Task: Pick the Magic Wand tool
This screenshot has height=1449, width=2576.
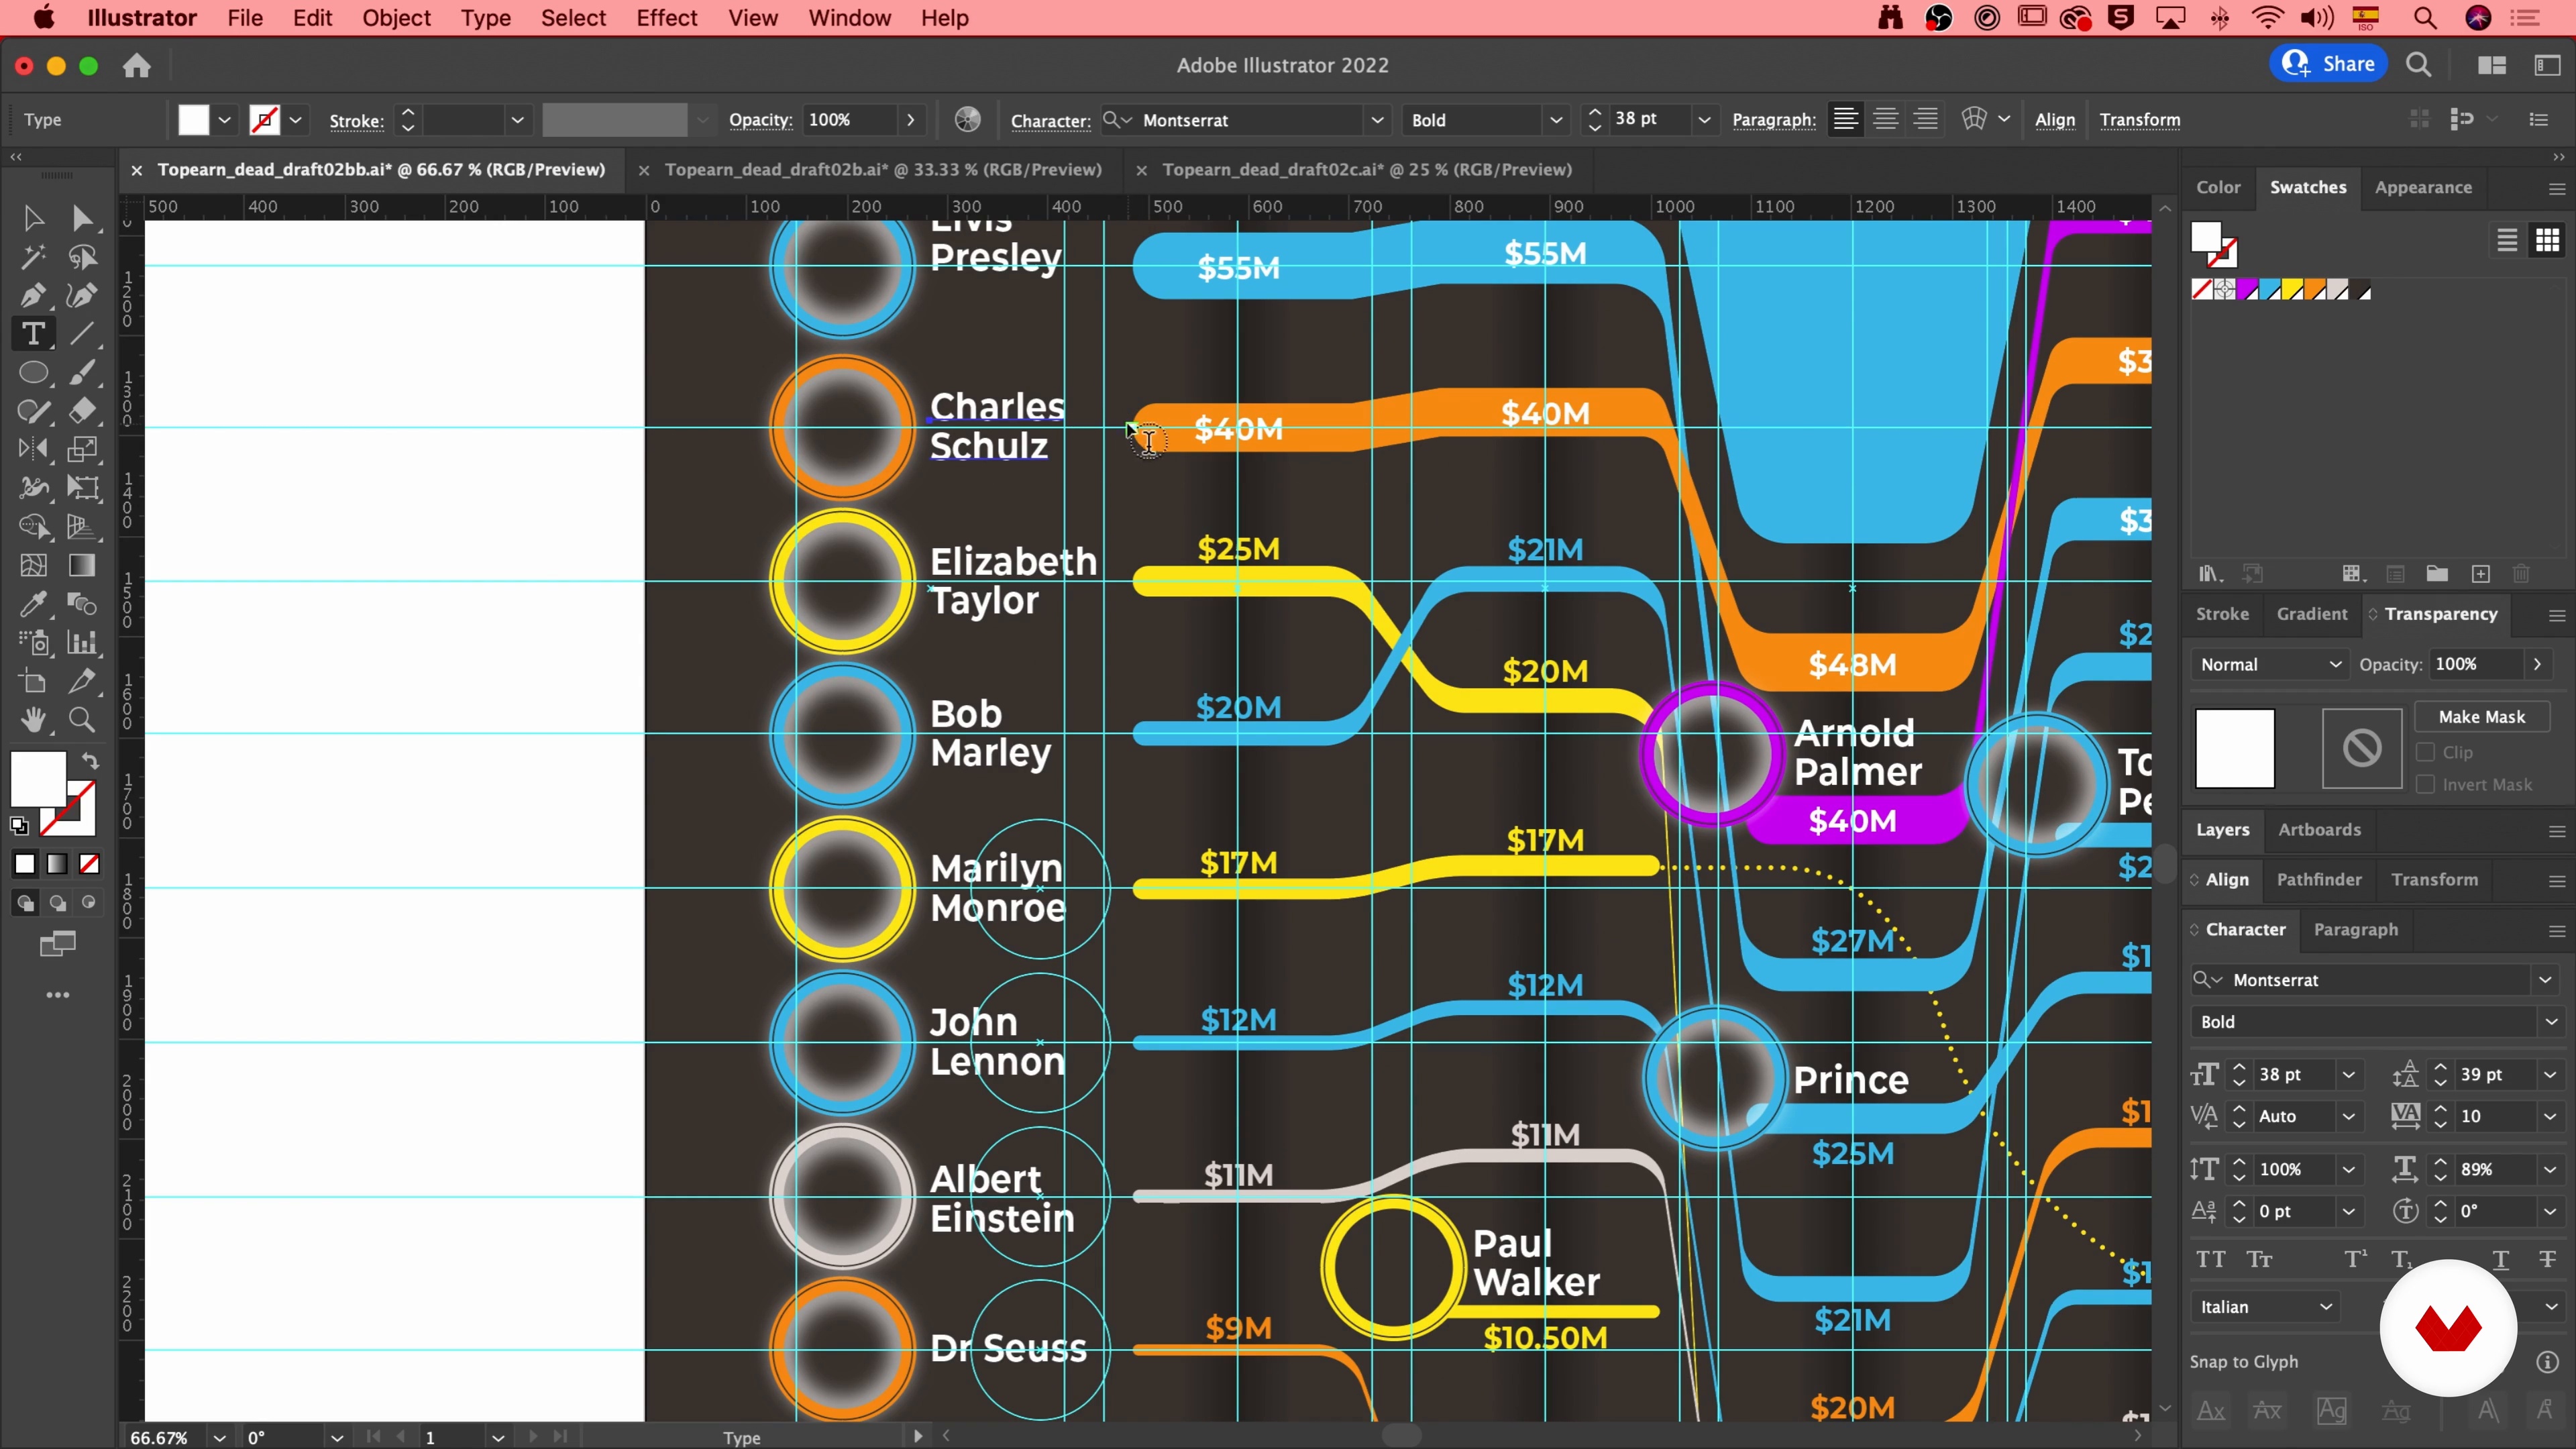Action: [x=33, y=257]
